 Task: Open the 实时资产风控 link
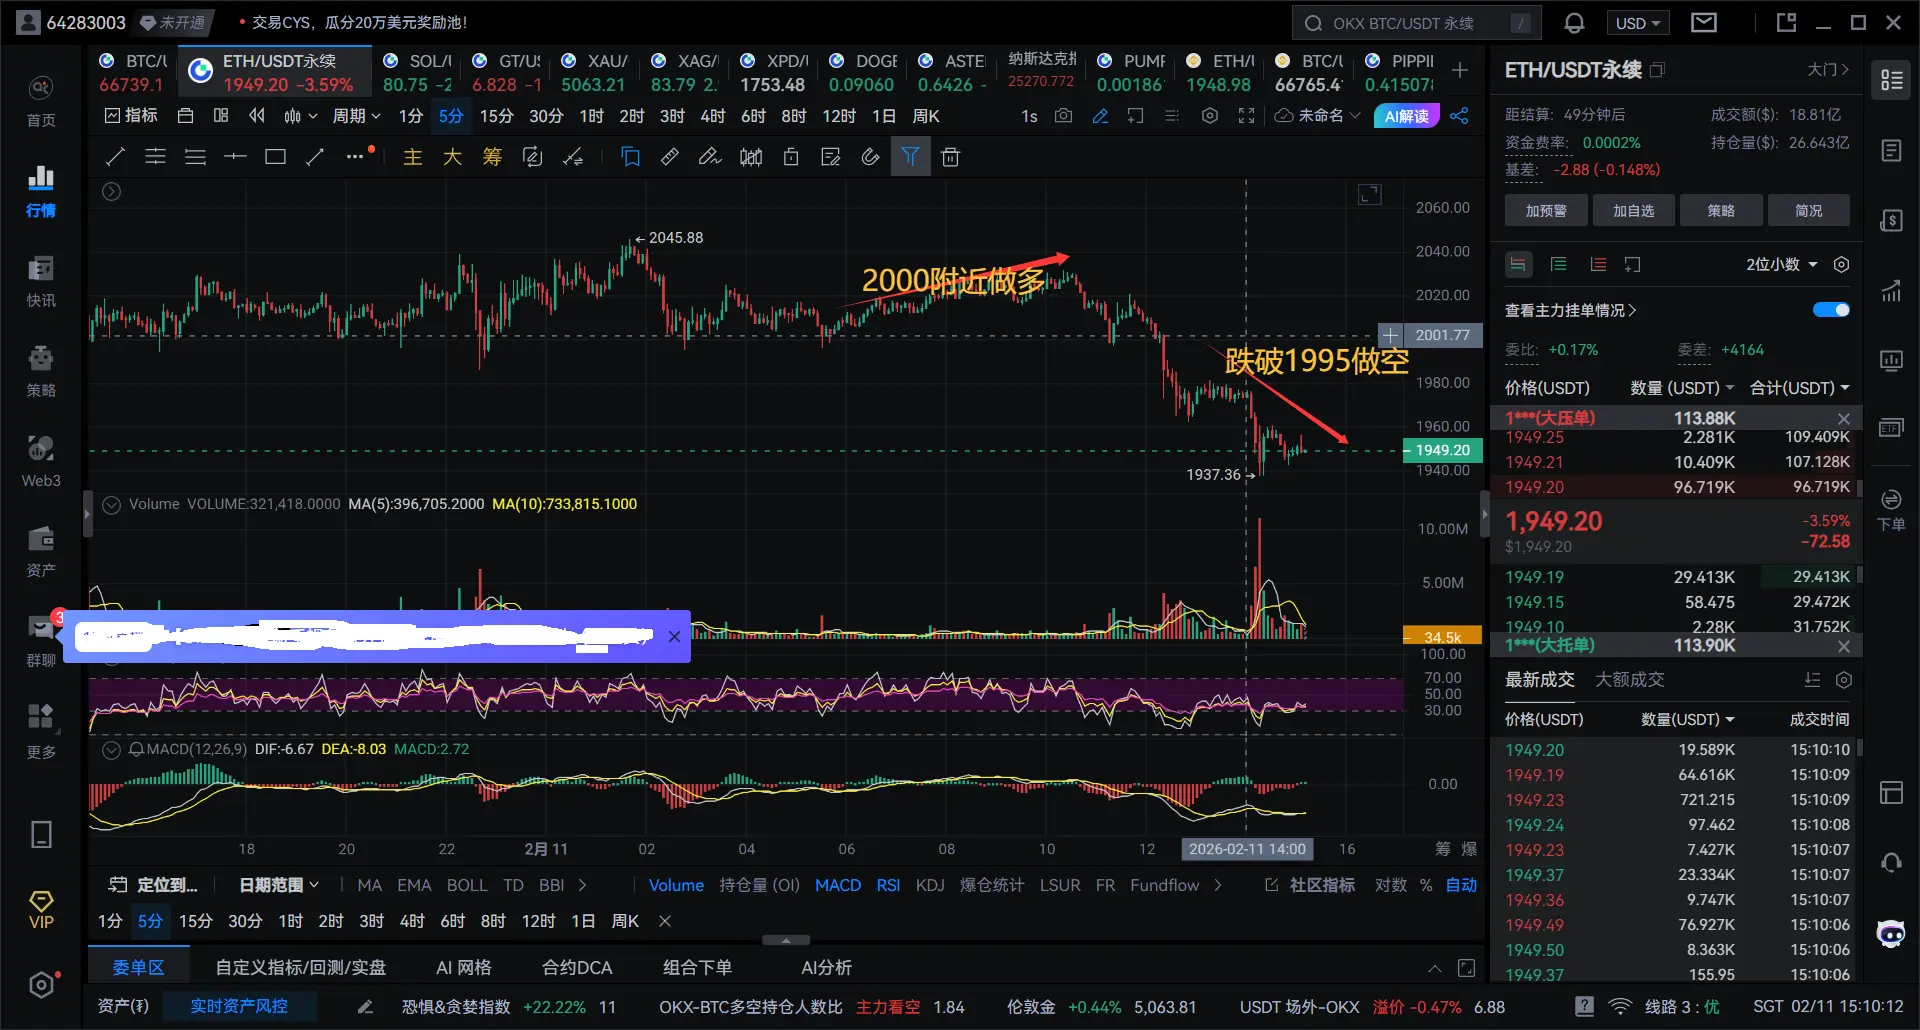[239, 1006]
